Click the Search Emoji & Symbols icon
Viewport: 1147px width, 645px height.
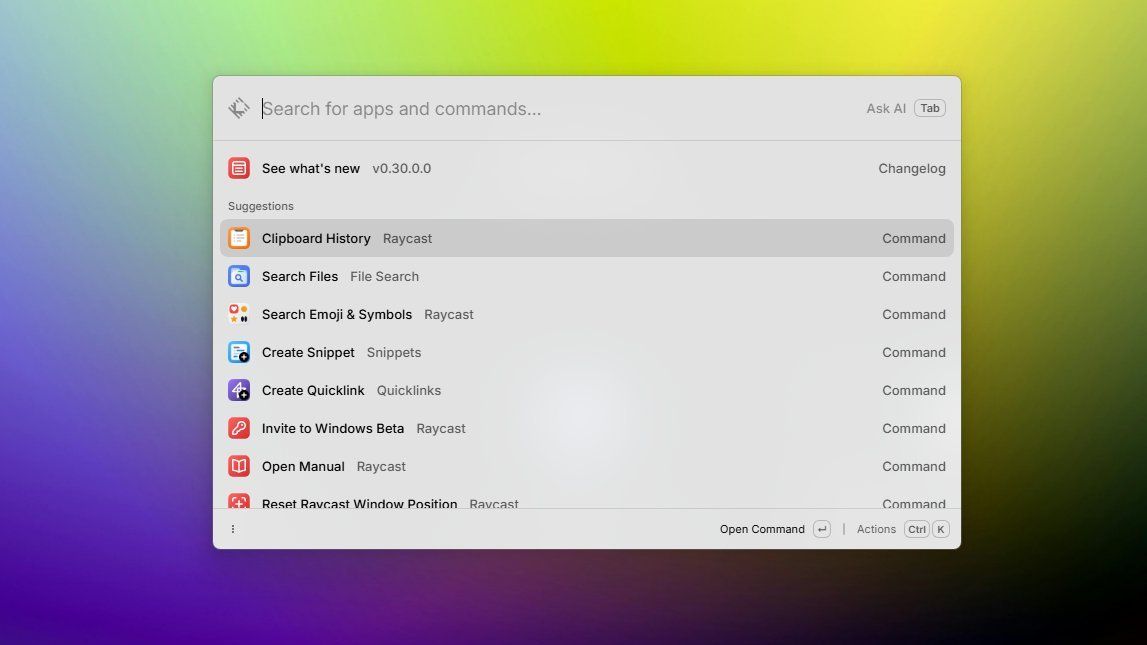click(x=238, y=314)
